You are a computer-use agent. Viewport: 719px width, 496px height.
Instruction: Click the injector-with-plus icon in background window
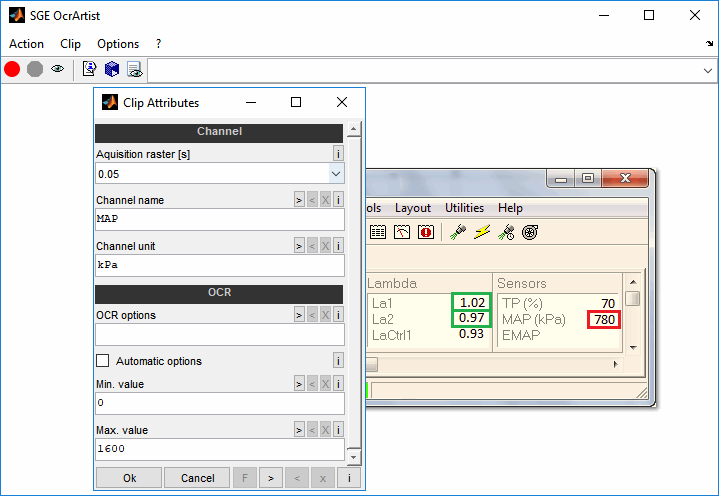tap(506, 232)
